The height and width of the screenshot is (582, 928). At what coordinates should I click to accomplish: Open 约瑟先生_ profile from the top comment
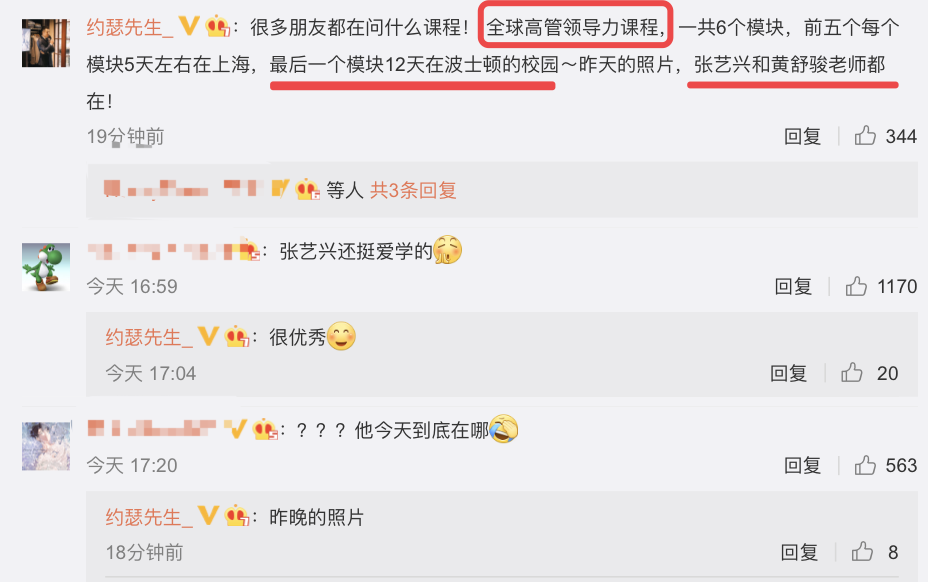(130, 27)
